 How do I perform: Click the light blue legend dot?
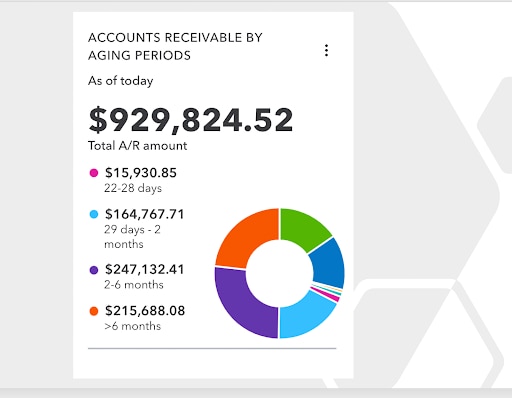pyautogui.click(x=94, y=214)
